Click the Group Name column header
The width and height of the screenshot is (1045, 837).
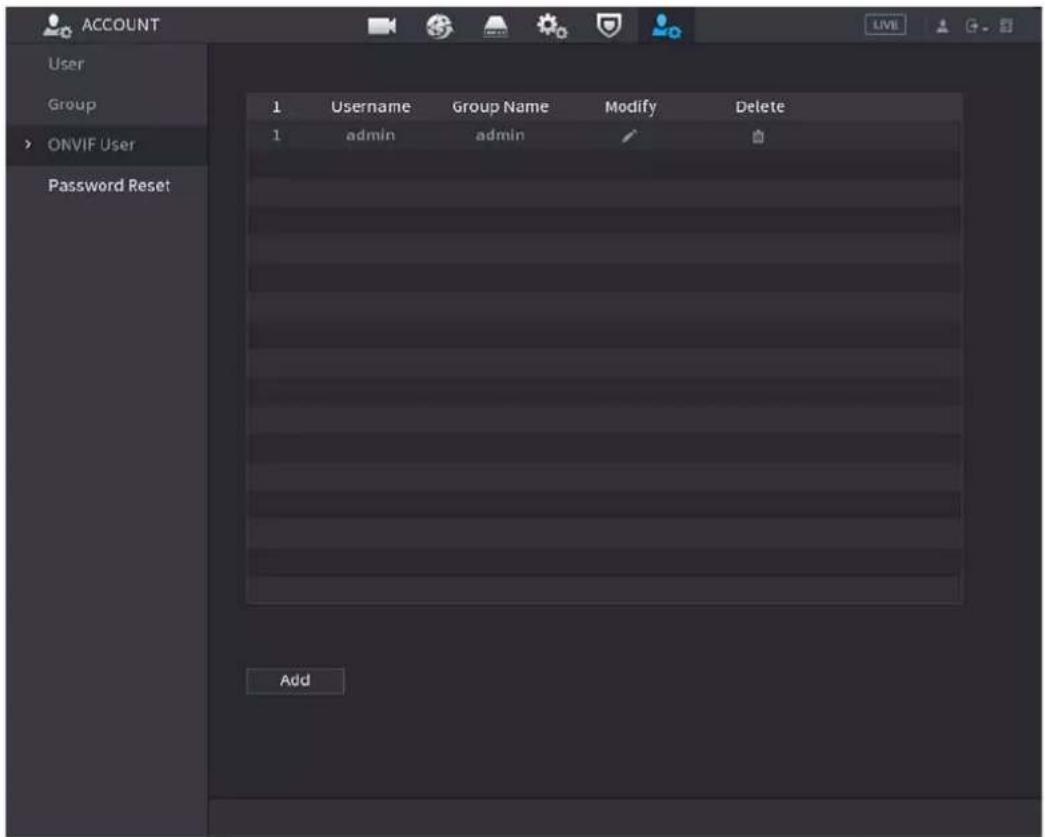tap(501, 107)
